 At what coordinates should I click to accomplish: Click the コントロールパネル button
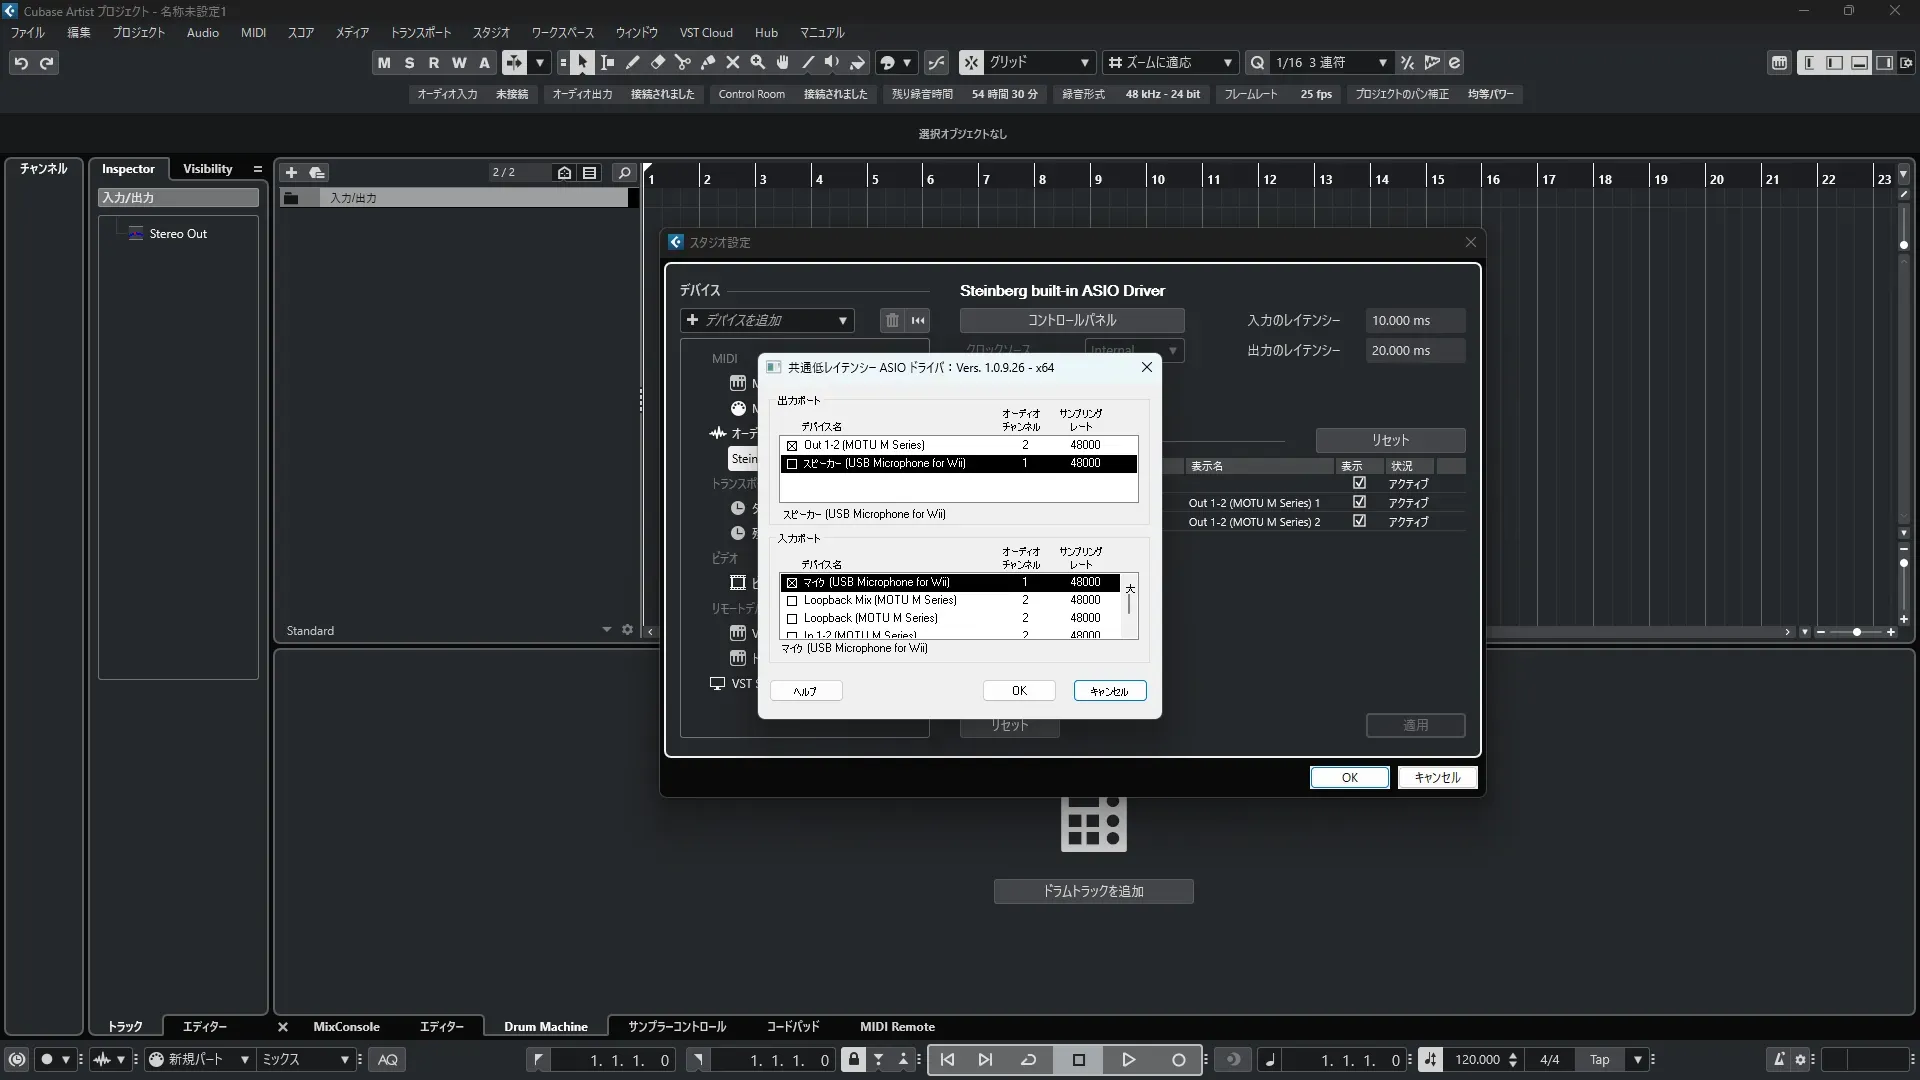tap(1072, 320)
